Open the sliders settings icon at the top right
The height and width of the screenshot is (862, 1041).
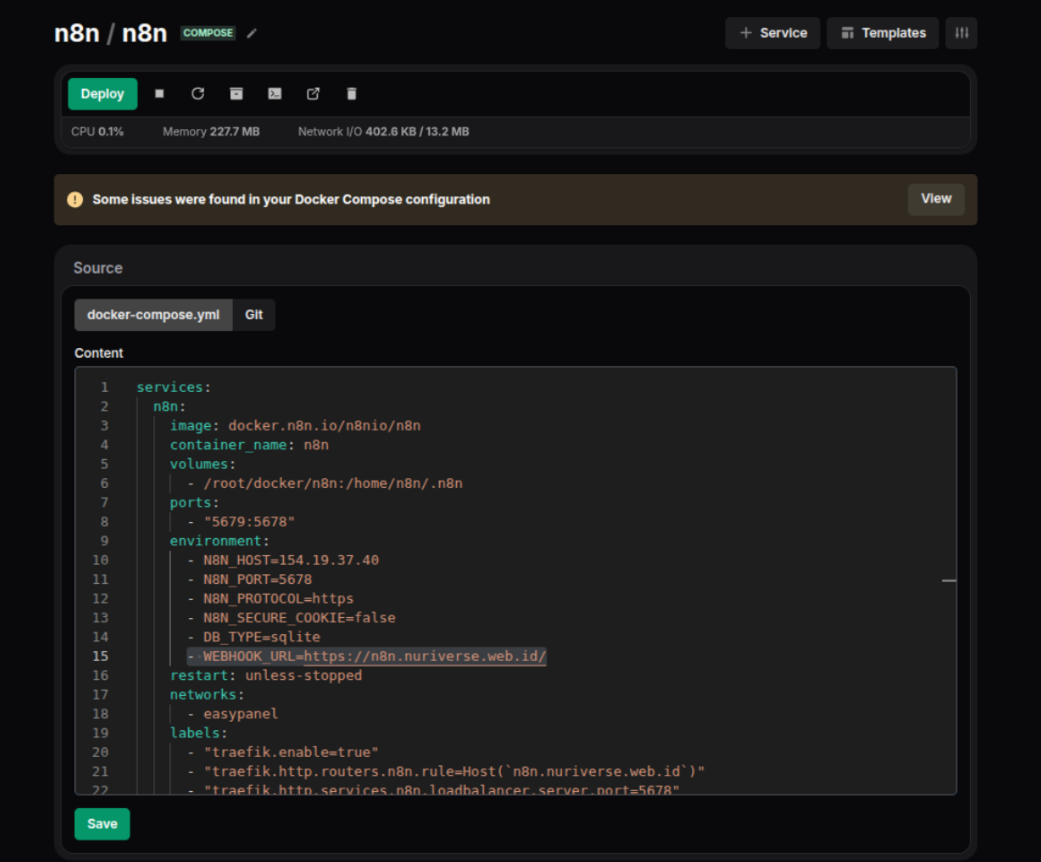click(961, 33)
